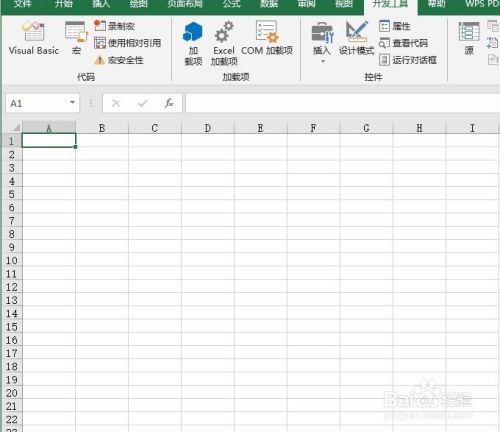Open the Visual Basic editor
The image size is (500, 432).
[34, 38]
